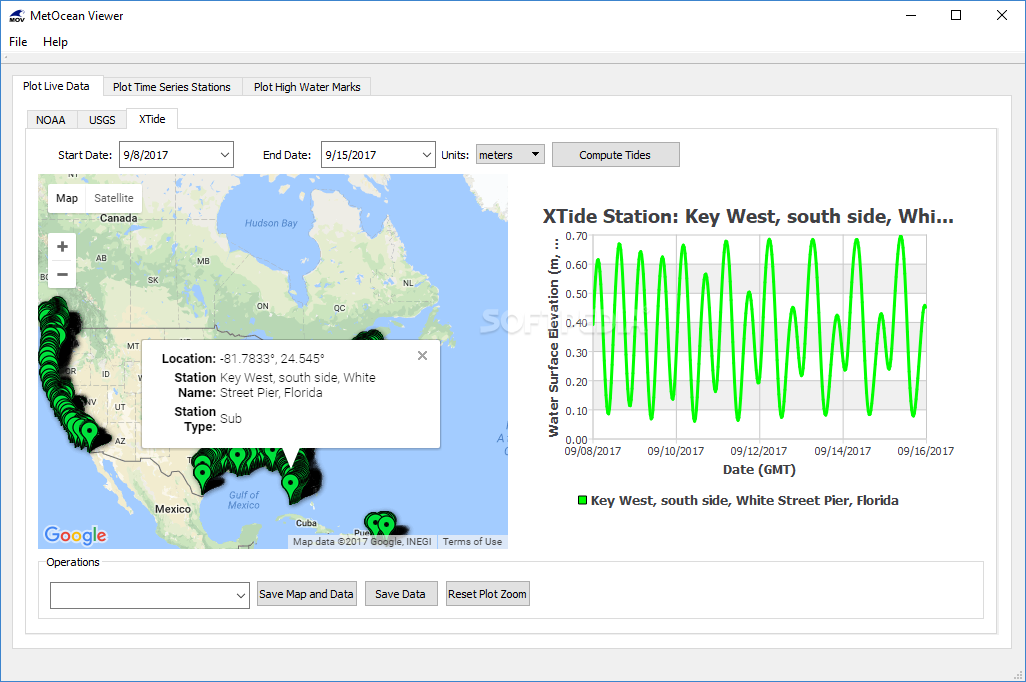Screen dimensions: 1026x682
Task: Expand the Start Date dropdown
Action: tap(224, 155)
